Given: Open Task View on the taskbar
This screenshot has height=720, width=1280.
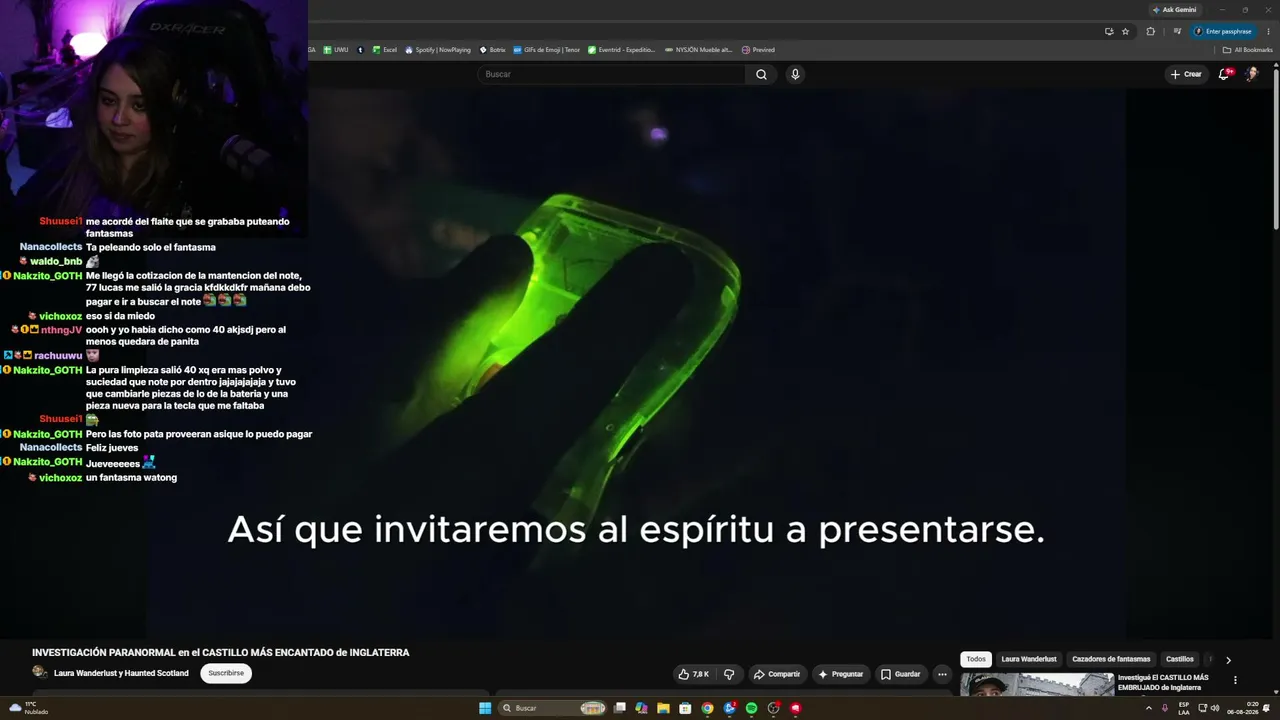Looking at the screenshot, I should point(619,708).
